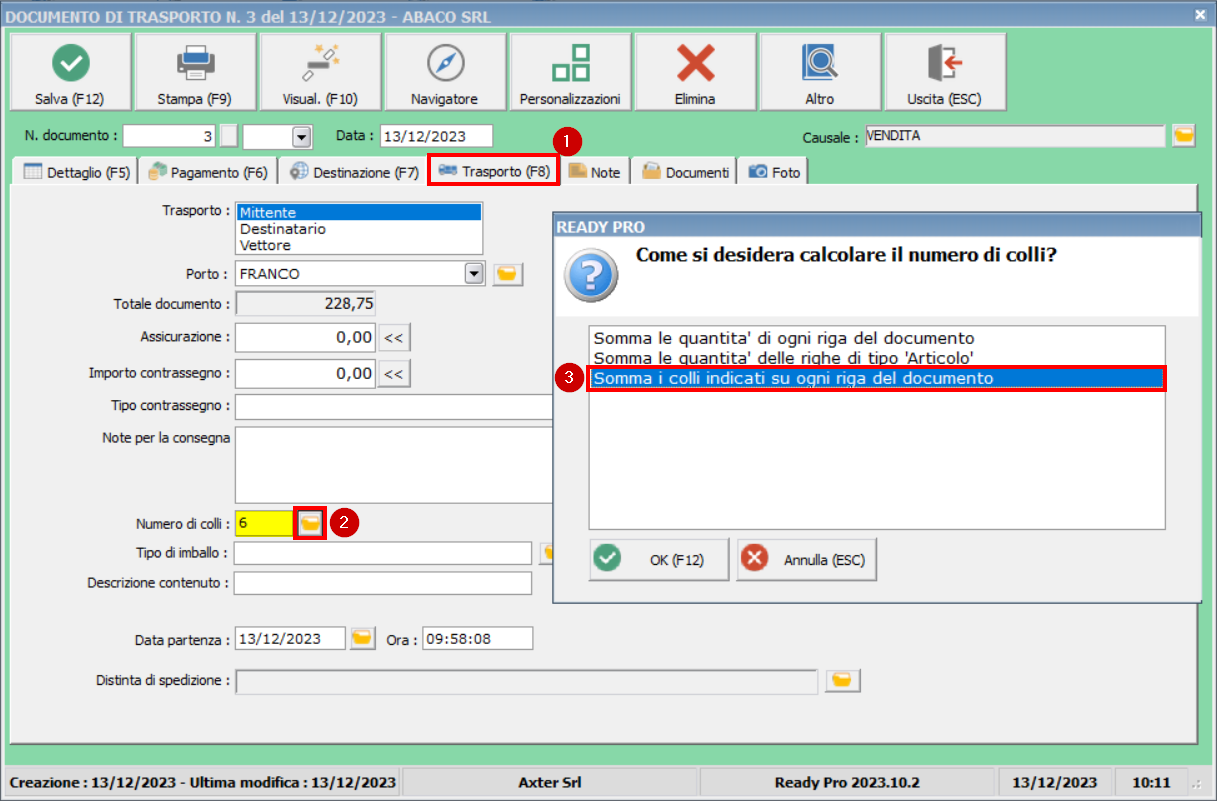Open Causale lookup folder icon

[x=1184, y=136]
